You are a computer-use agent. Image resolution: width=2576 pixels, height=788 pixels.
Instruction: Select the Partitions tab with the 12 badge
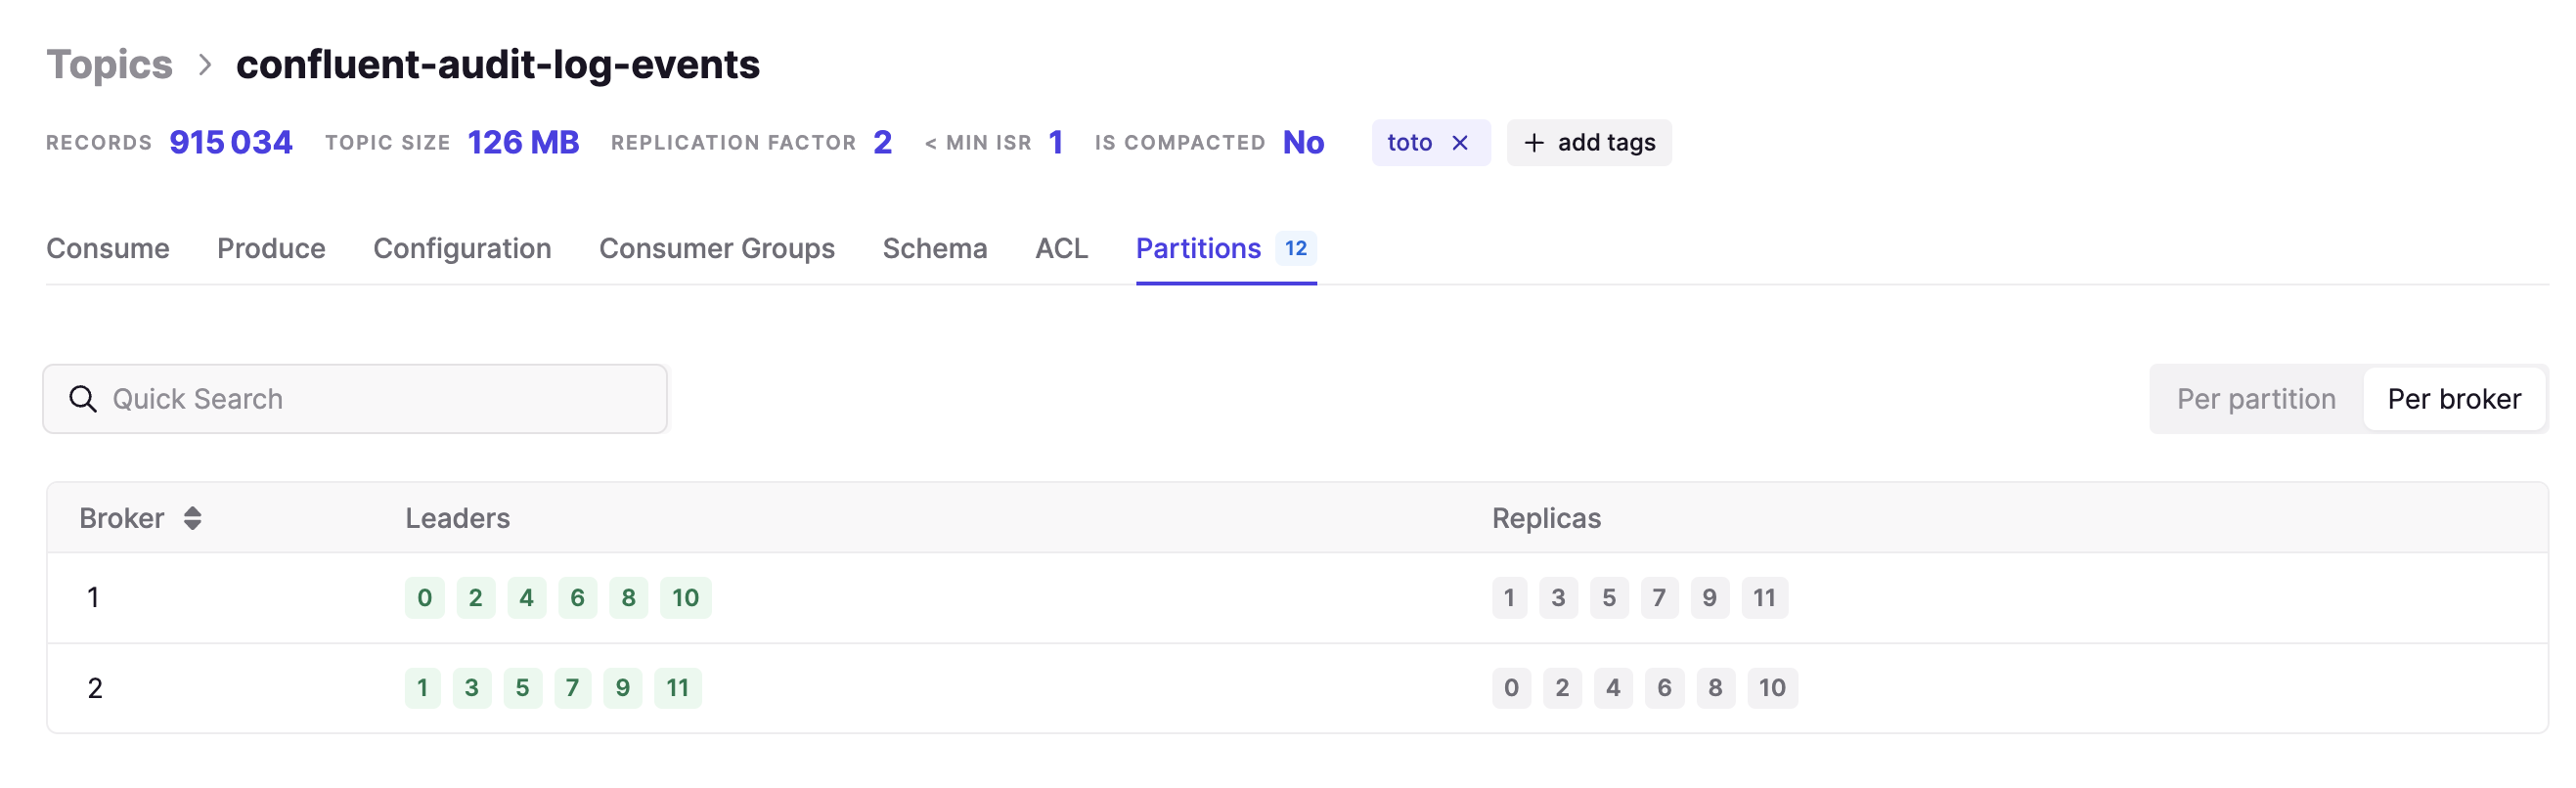(x=1226, y=248)
